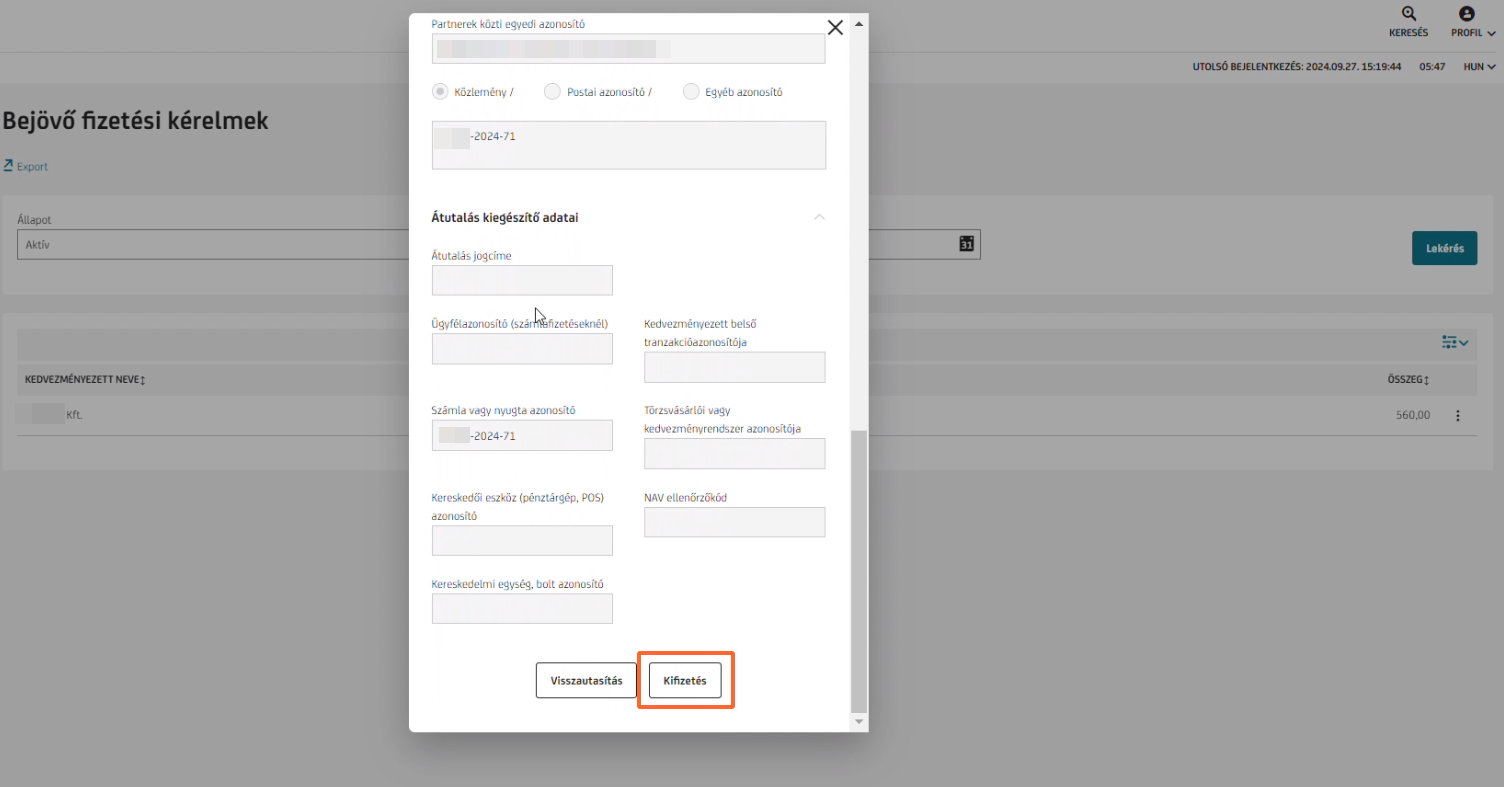Image resolution: width=1504 pixels, height=787 pixels.
Task: Click the Lekérés query button
Action: (1444, 248)
